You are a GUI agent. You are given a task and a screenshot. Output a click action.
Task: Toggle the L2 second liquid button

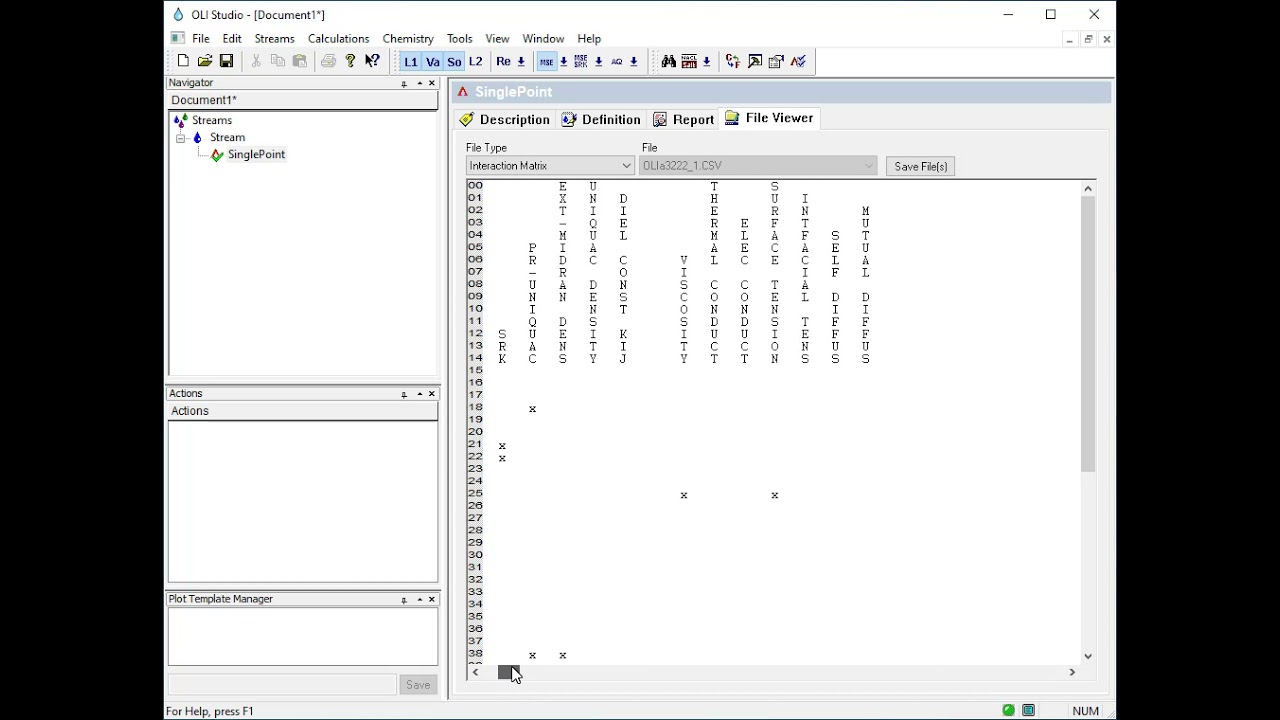(476, 62)
